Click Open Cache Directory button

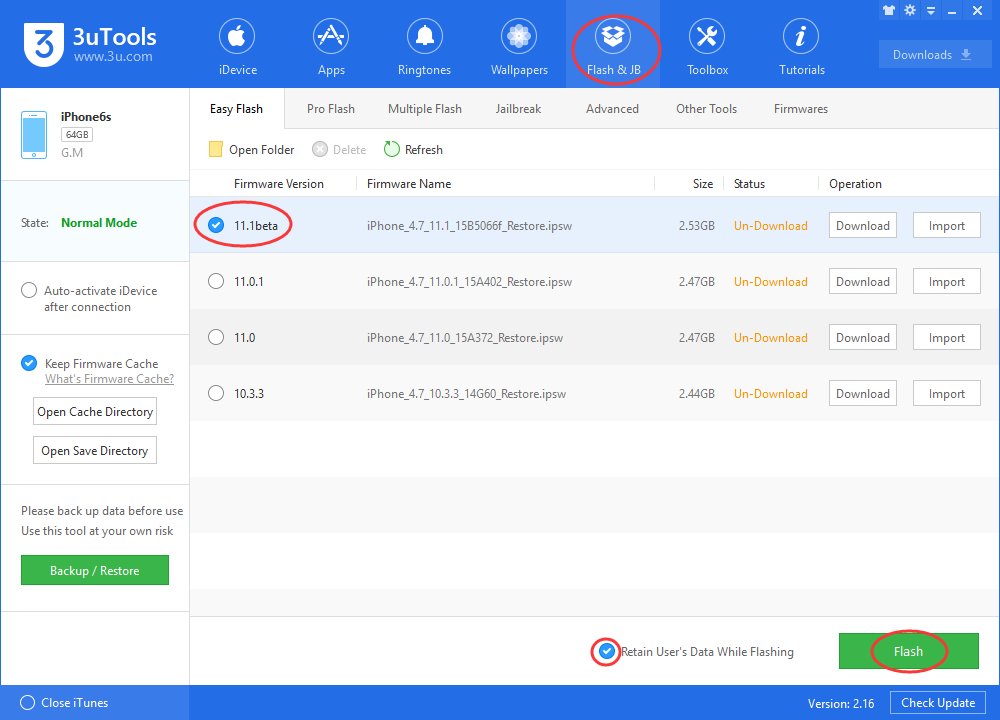(94, 411)
